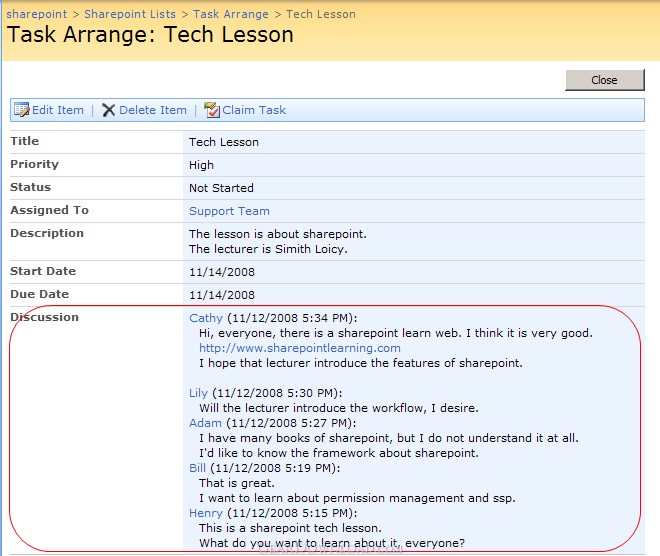Open Sharepoint Lists breadcrumb link
660x556 pixels.
tap(130, 14)
